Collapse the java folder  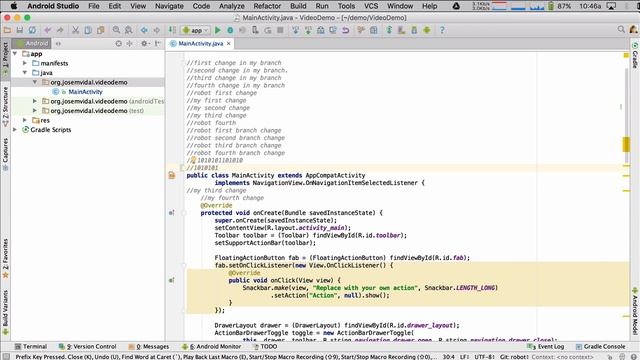coord(25,73)
